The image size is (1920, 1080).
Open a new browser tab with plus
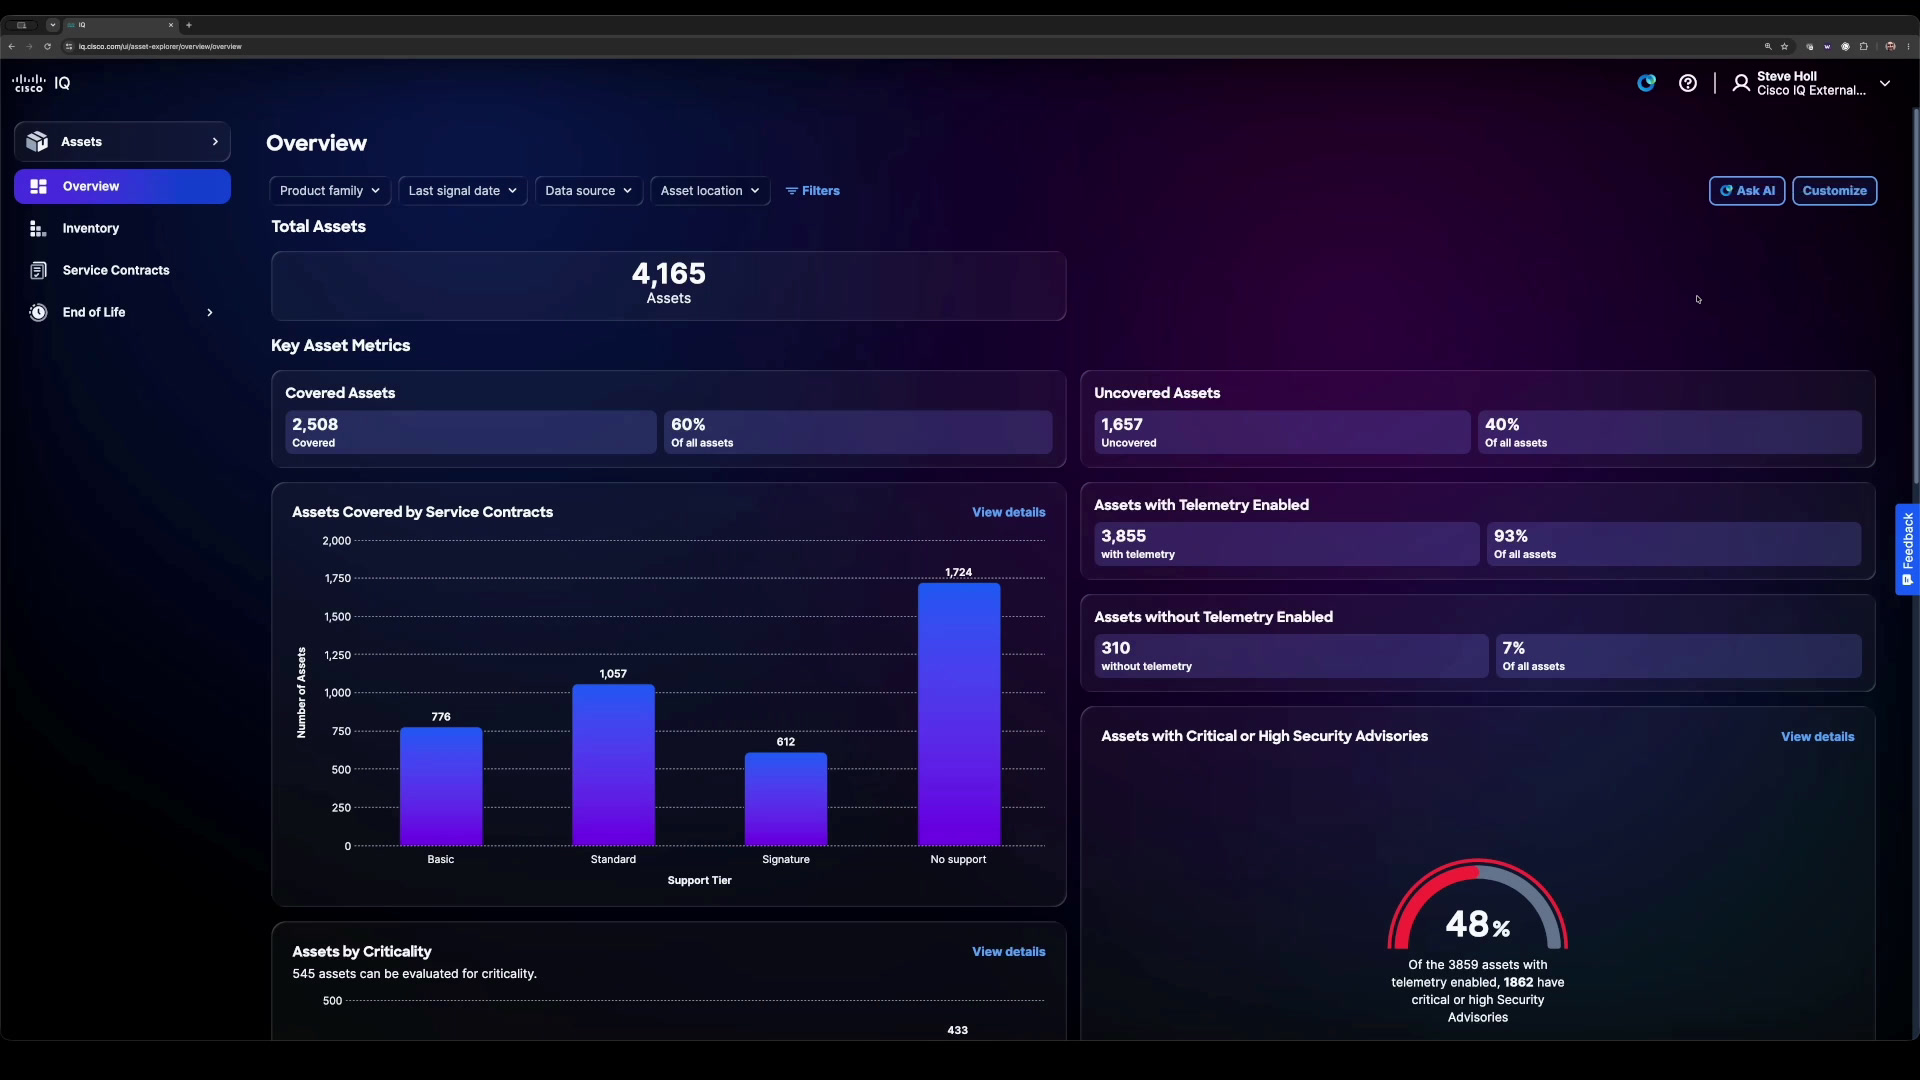(x=188, y=25)
